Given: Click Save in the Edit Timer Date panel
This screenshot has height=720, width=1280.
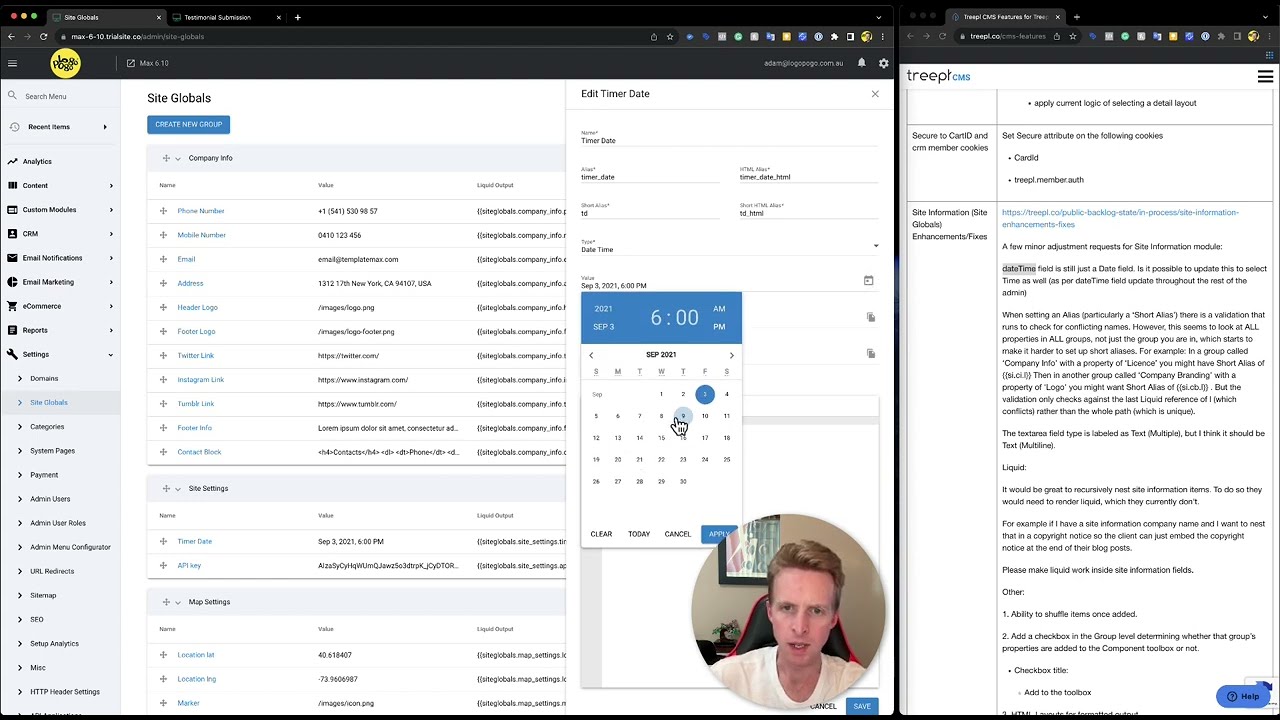Looking at the screenshot, I should click(861, 706).
